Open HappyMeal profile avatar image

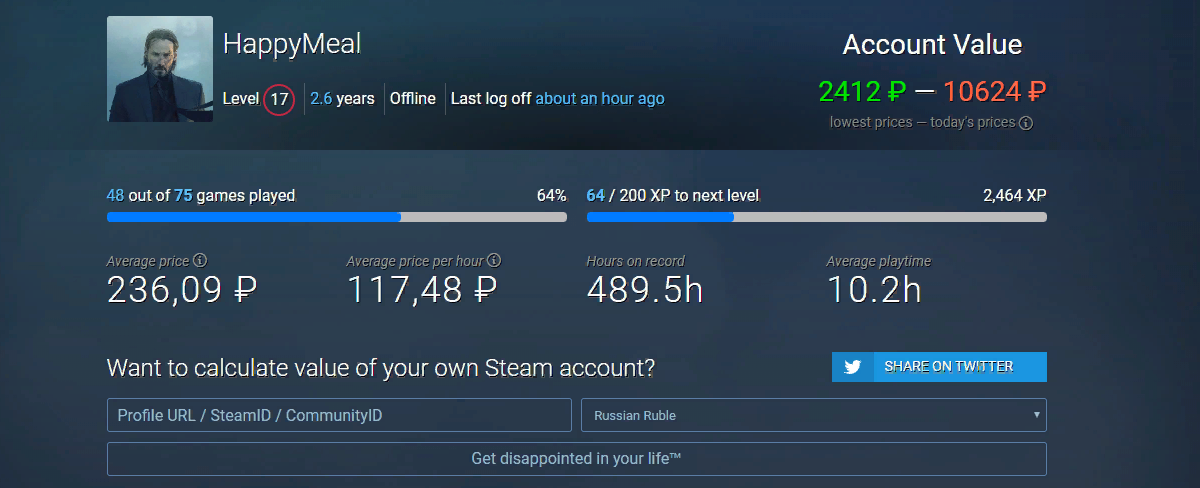(160, 69)
